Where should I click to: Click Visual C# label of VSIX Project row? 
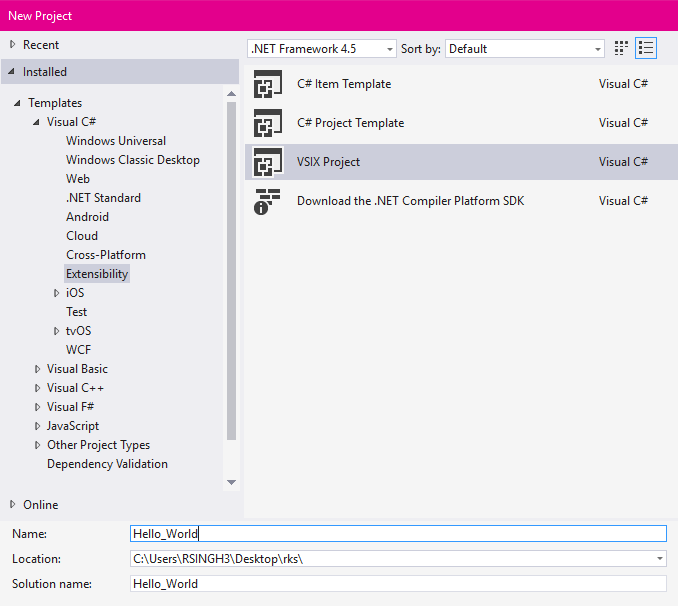coord(623,162)
